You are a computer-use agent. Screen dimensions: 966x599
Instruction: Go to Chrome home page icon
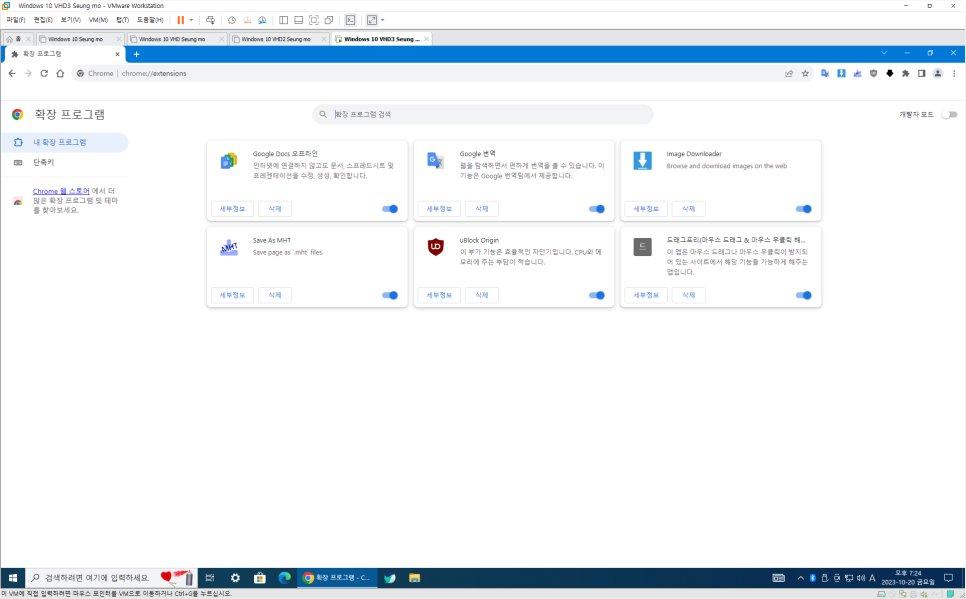click(x=60, y=73)
